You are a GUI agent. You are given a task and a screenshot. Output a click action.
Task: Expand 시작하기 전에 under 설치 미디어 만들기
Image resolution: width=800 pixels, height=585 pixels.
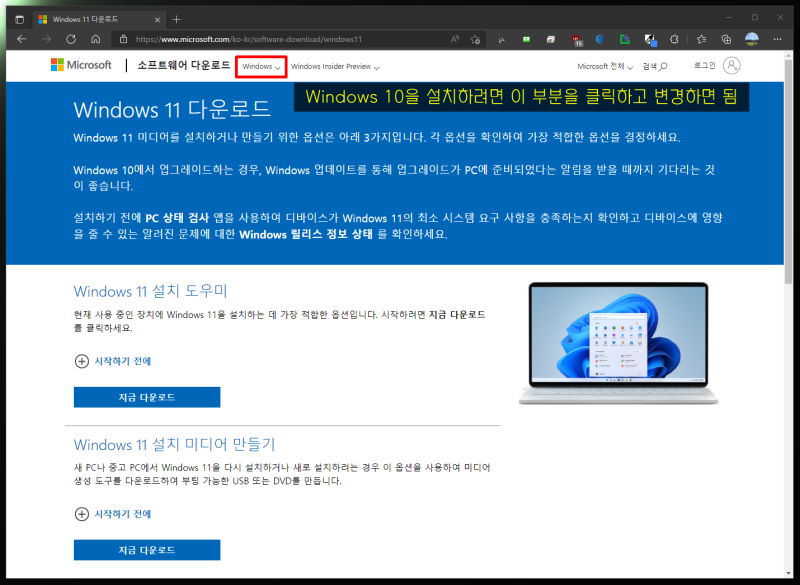113,514
